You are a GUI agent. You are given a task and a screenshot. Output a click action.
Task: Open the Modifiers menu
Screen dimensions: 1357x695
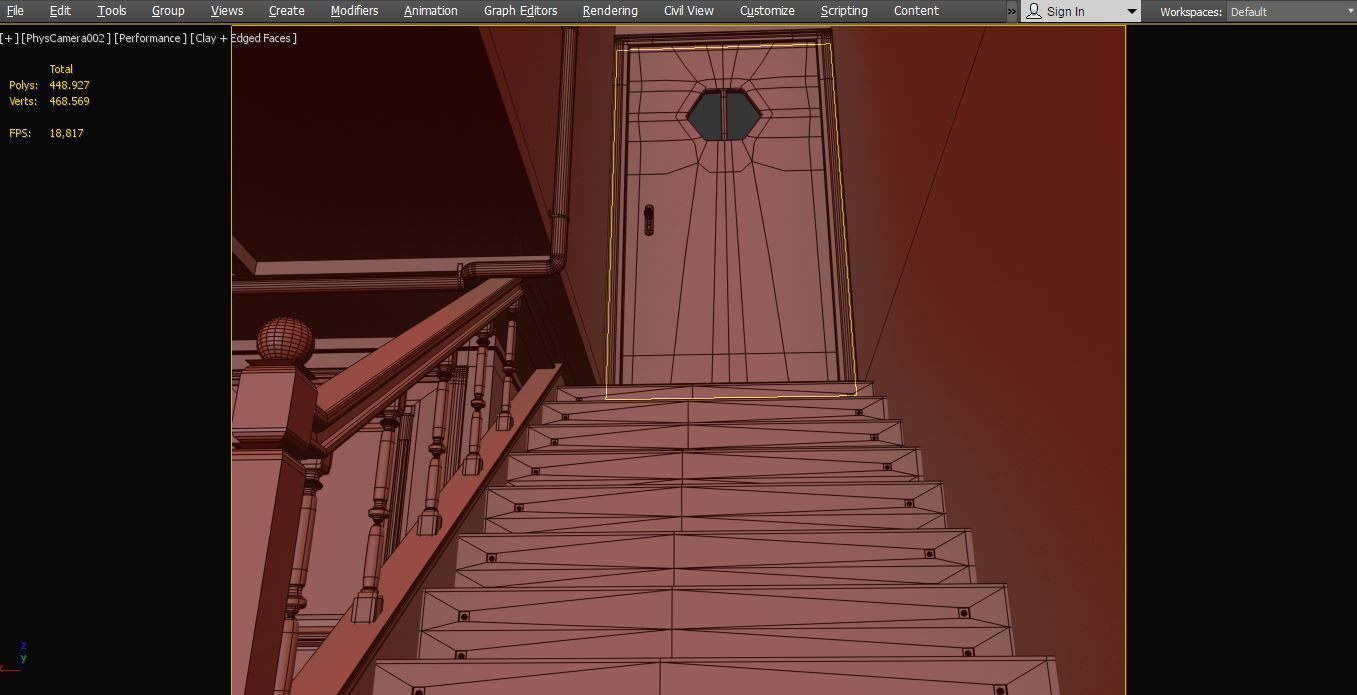coord(354,11)
